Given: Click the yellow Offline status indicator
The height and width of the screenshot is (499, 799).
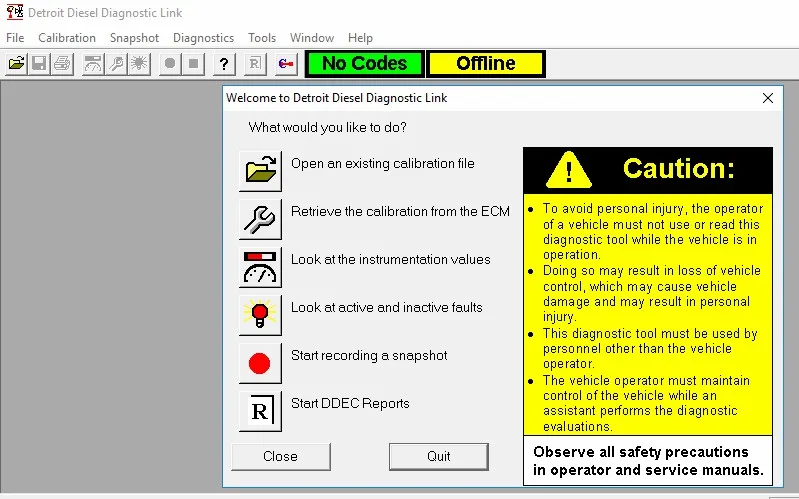Looking at the screenshot, I should (486, 64).
